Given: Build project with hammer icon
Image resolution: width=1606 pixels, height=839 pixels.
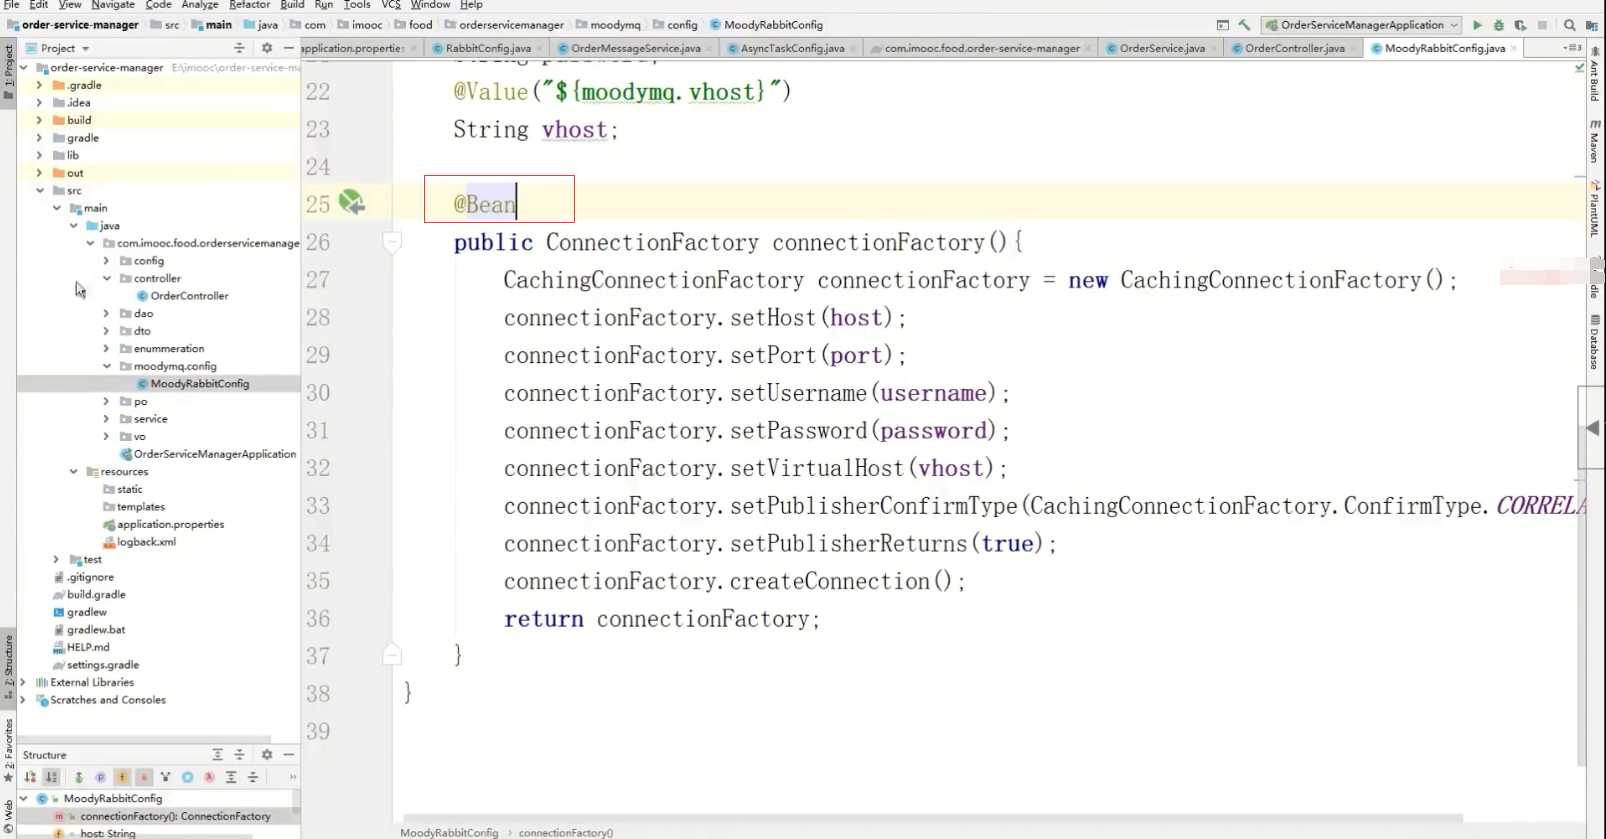Looking at the screenshot, I should [x=1244, y=25].
